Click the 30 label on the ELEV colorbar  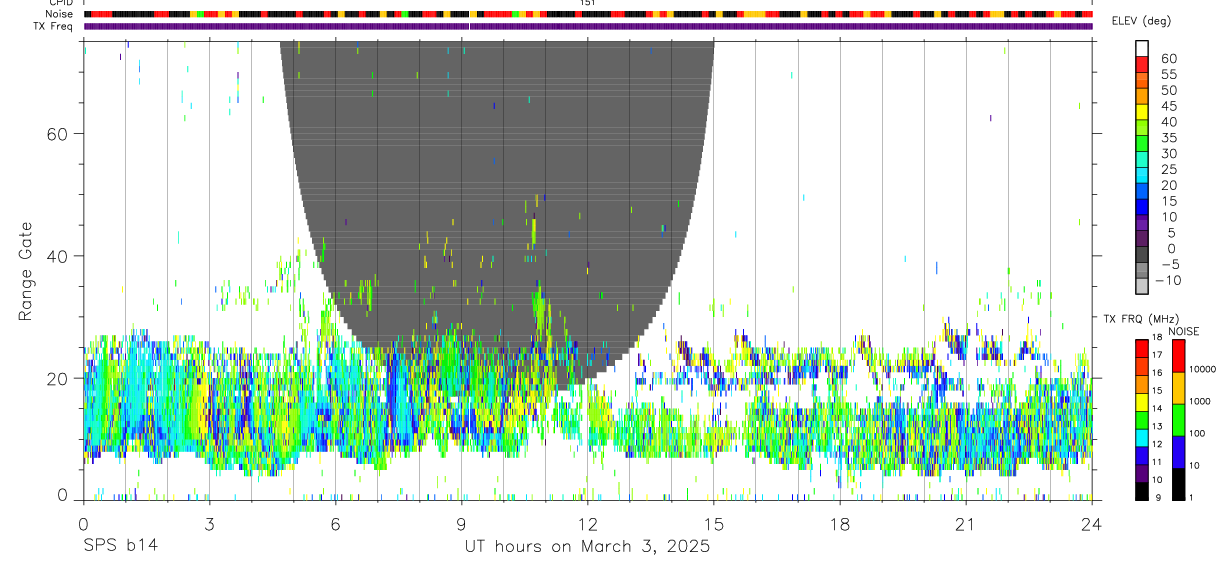[x=1168, y=154]
